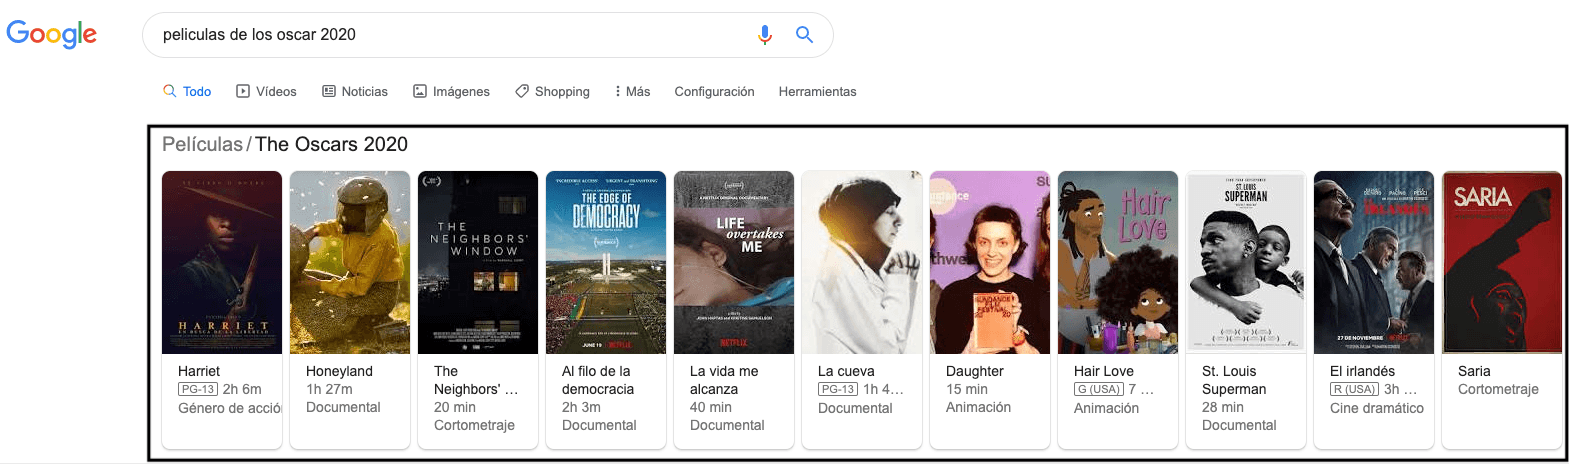
Task: Click the Google logo
Action: coord(52,34)
